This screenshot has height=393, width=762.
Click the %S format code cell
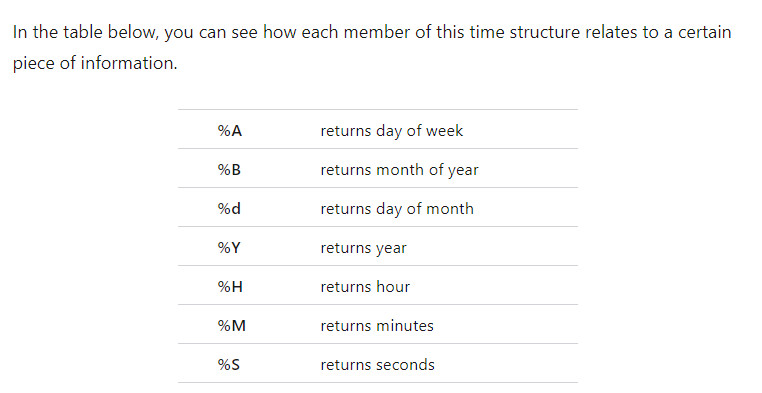(x=228, y=365)
